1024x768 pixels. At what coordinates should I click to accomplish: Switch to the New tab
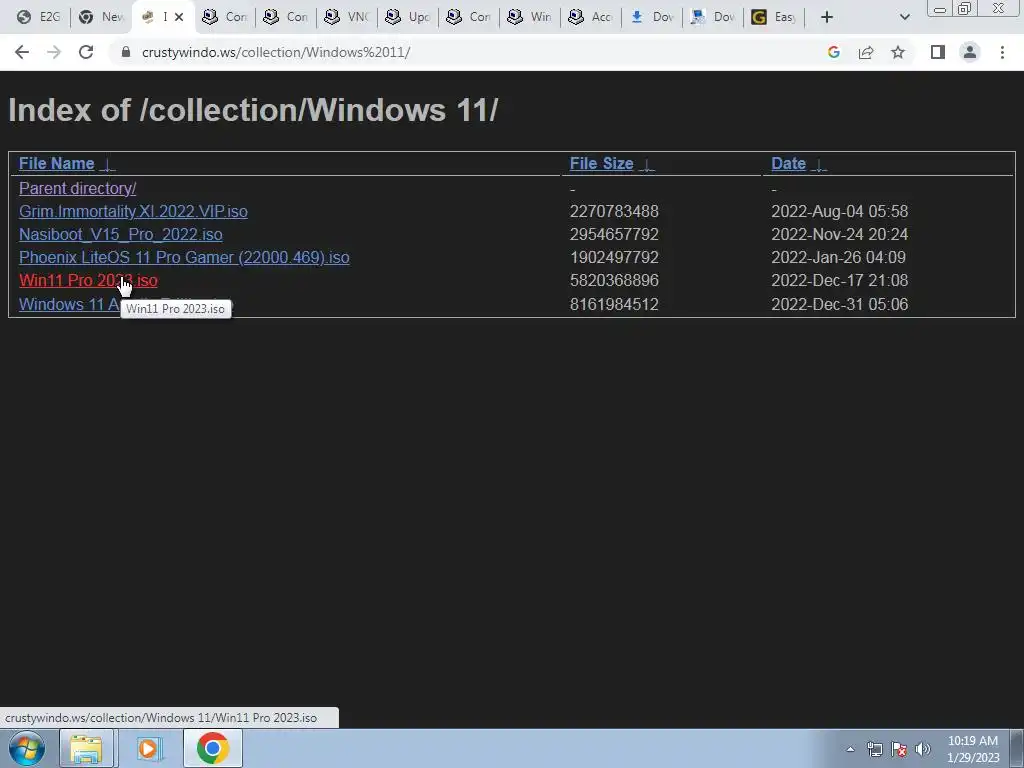[101, 17]
